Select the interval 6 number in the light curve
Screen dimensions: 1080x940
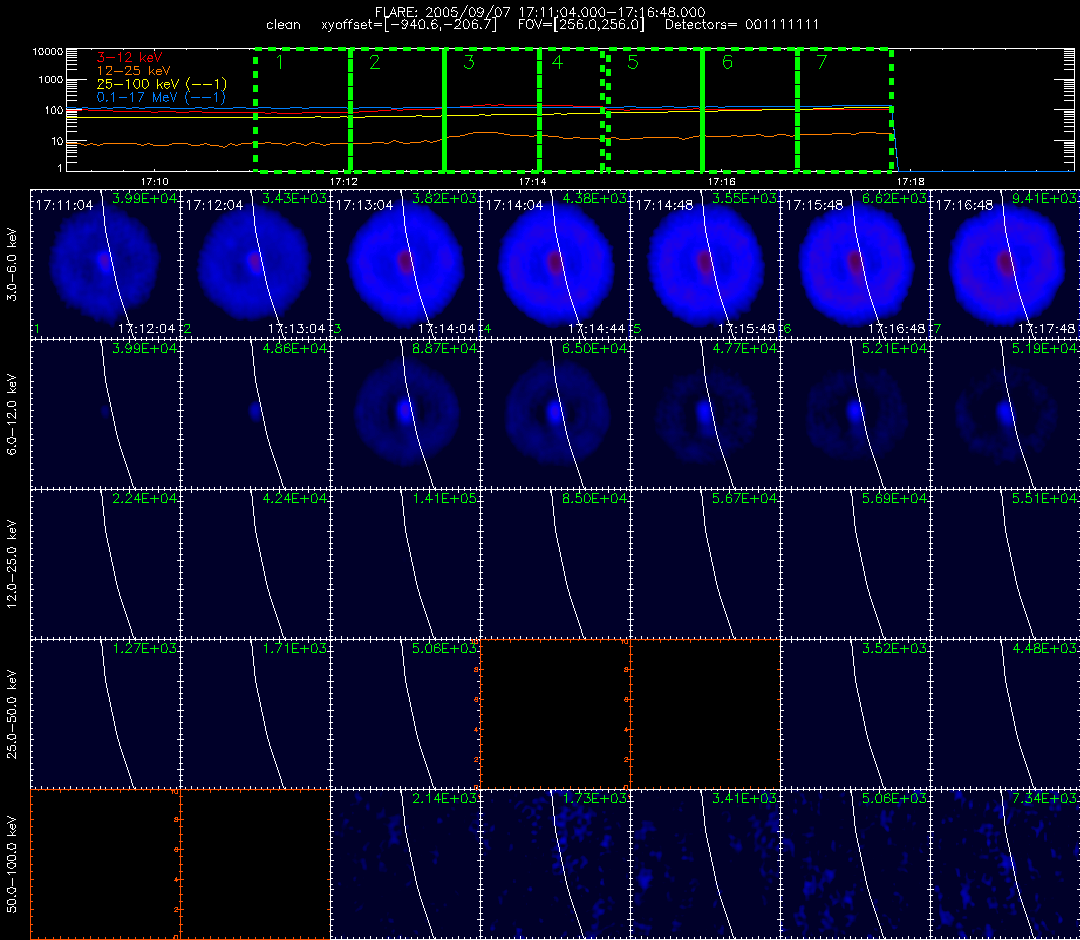[727, 63]
